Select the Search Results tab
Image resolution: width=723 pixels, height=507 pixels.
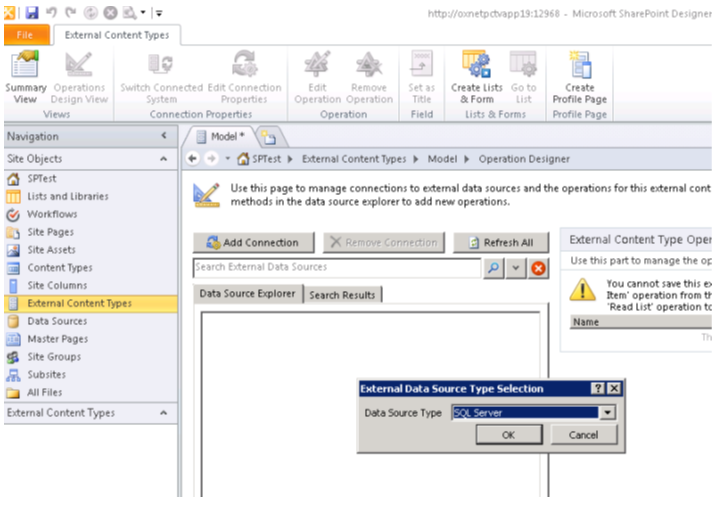(342, 295)
